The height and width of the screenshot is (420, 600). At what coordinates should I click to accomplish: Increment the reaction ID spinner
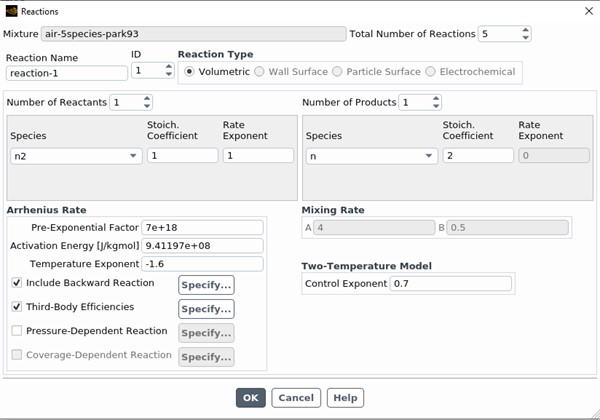(167, 67)
